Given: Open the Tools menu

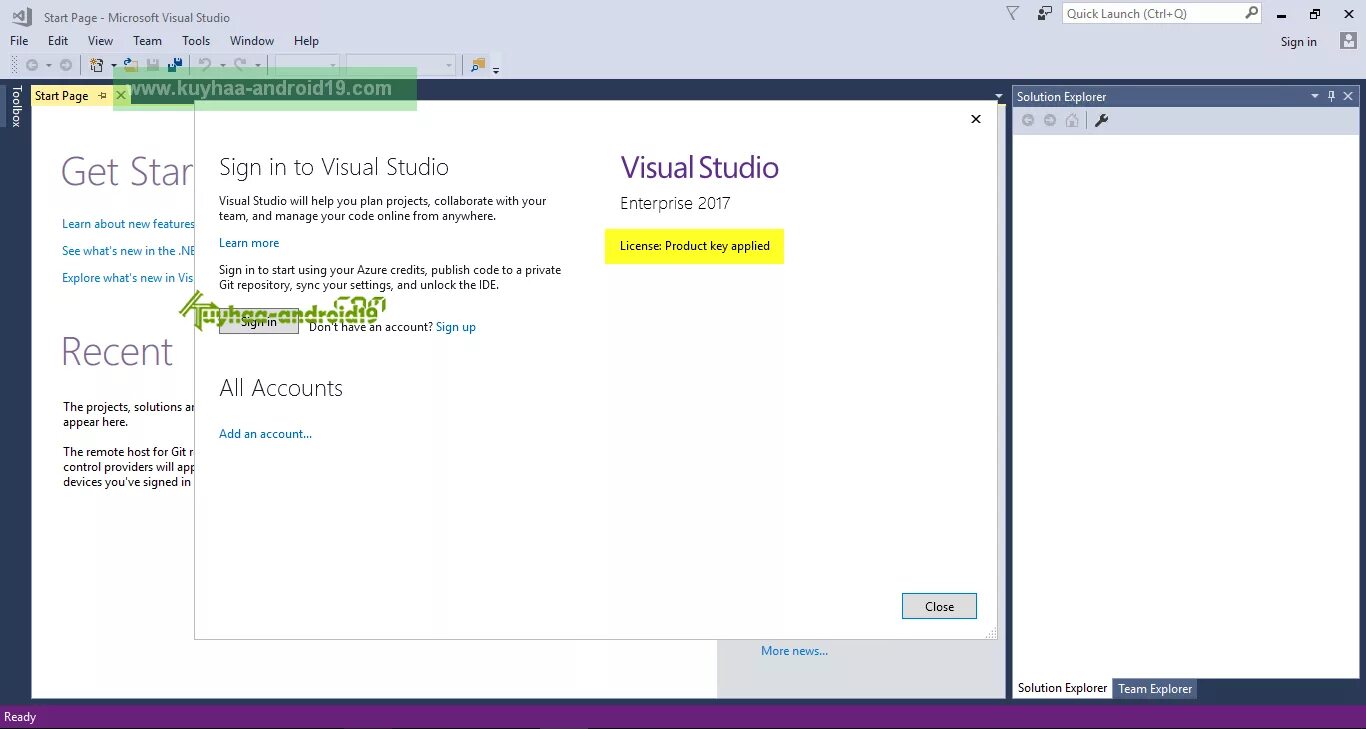Looking at the screenshot, I should 196,41.
